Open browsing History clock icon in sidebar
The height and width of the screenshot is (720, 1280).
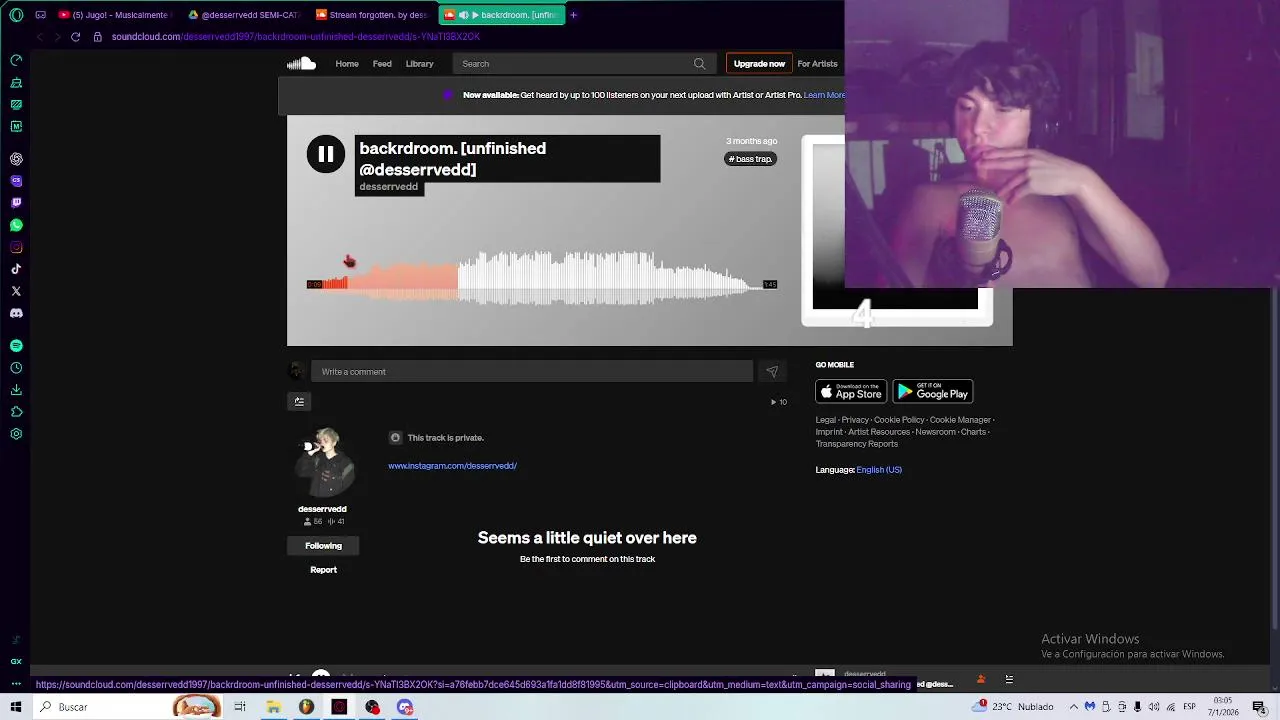point(16,368)
